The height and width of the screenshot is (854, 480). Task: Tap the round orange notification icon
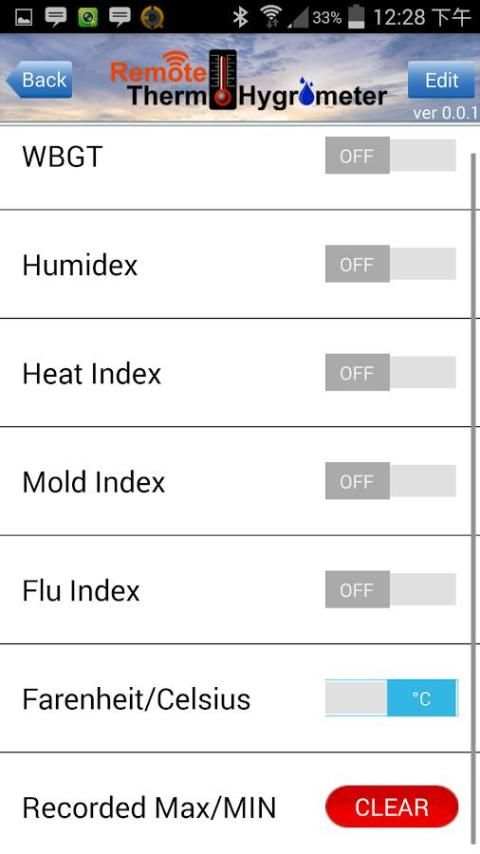pos(152,17)
